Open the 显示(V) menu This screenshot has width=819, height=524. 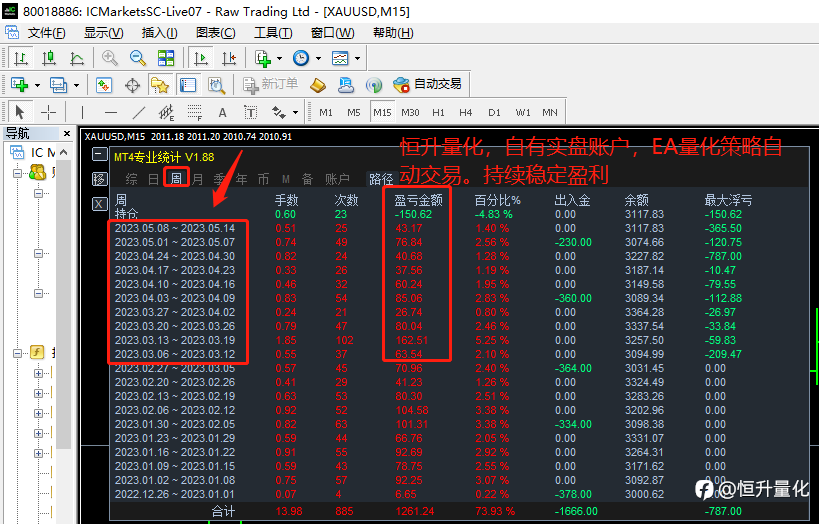tap(103, 33)
